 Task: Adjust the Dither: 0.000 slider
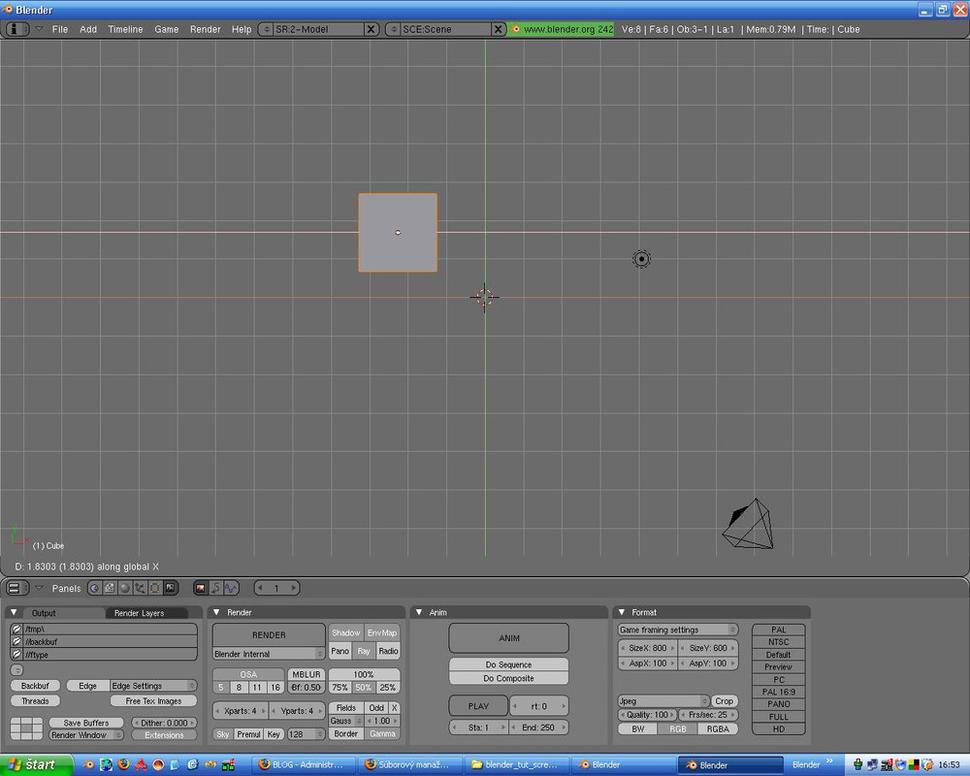click(164, 723)
